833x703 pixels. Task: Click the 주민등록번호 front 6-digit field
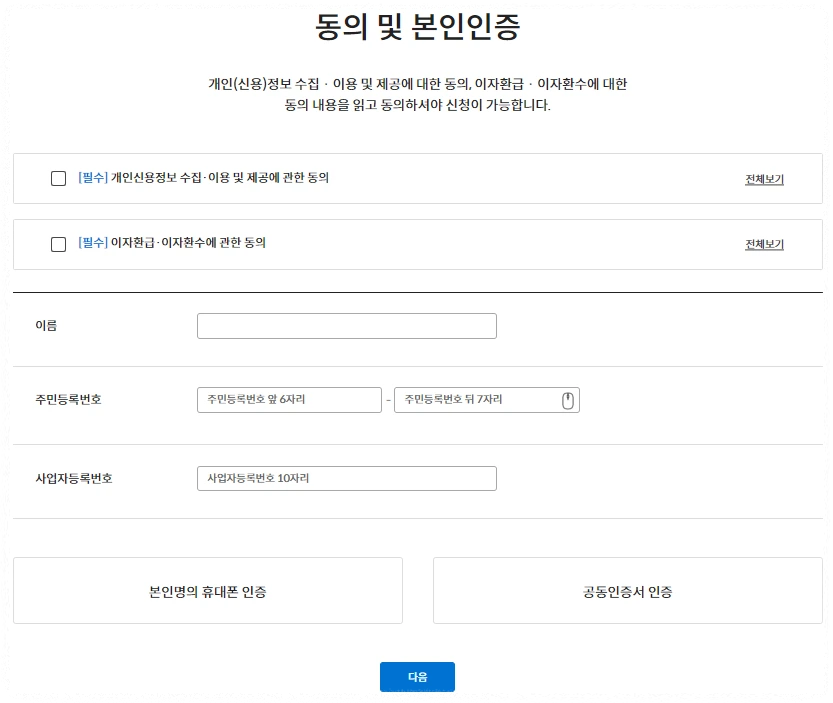click(288, 399)
